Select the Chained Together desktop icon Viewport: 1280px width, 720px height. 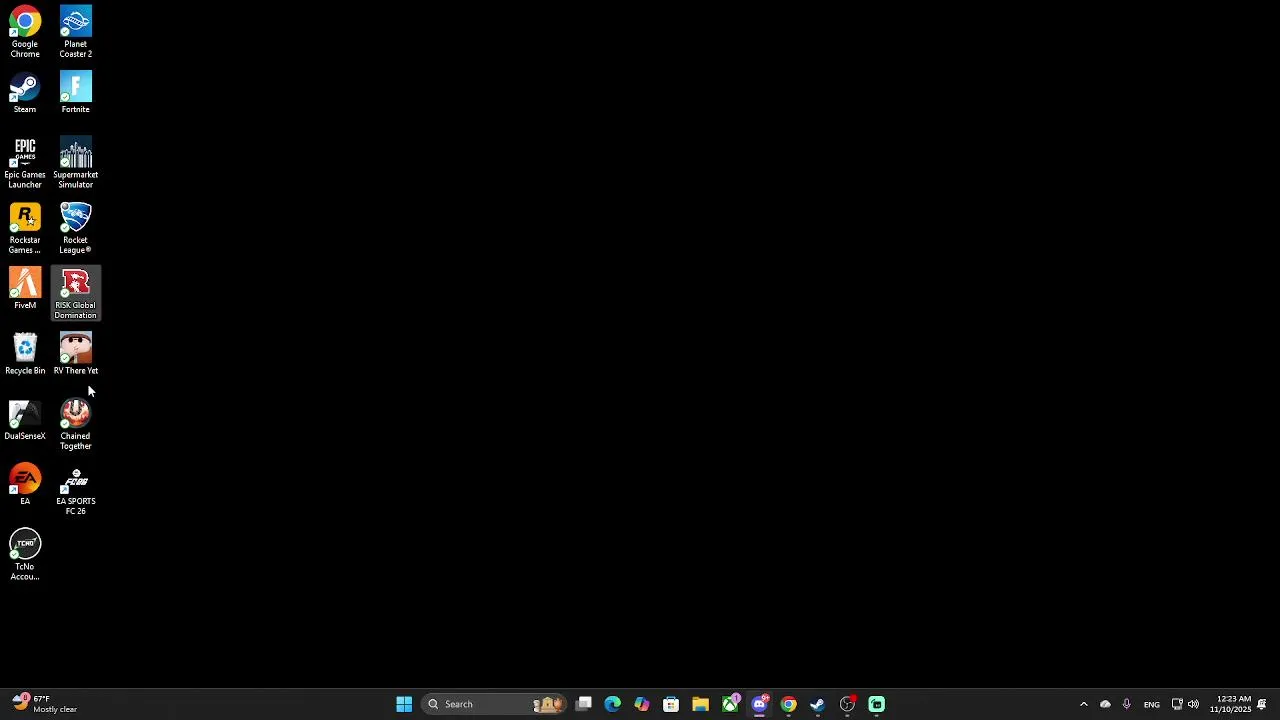click(x=75, y=425)
